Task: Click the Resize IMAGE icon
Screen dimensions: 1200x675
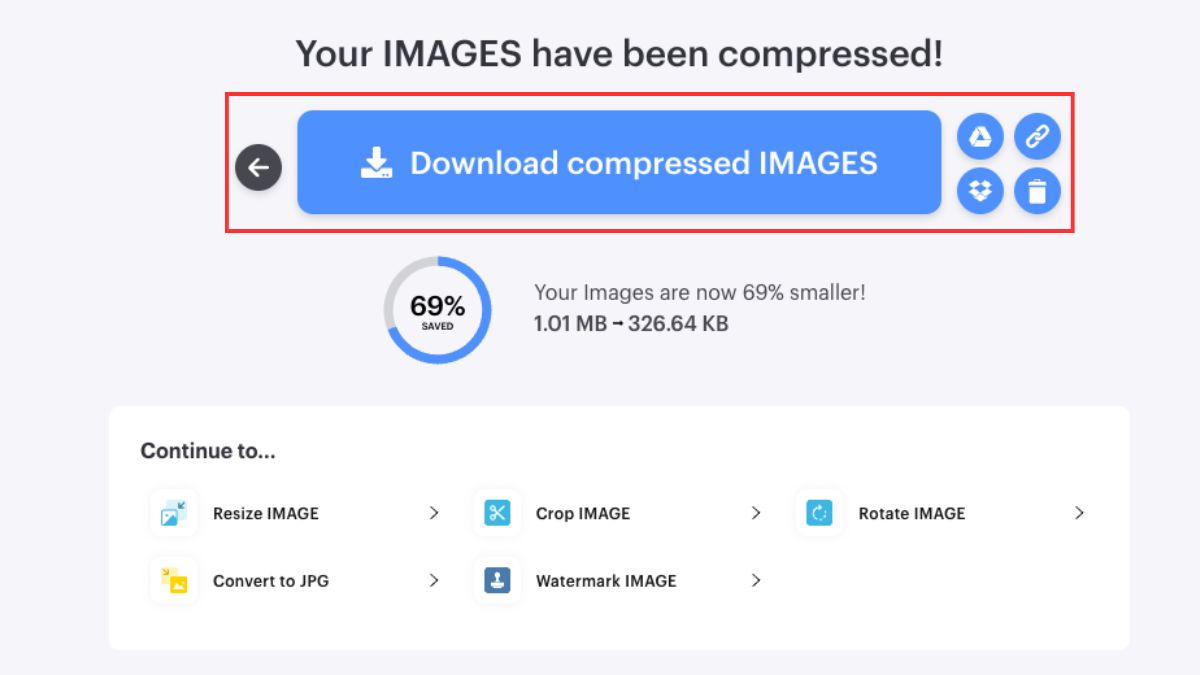Action: pyautogui.click(x=174, y=513)
